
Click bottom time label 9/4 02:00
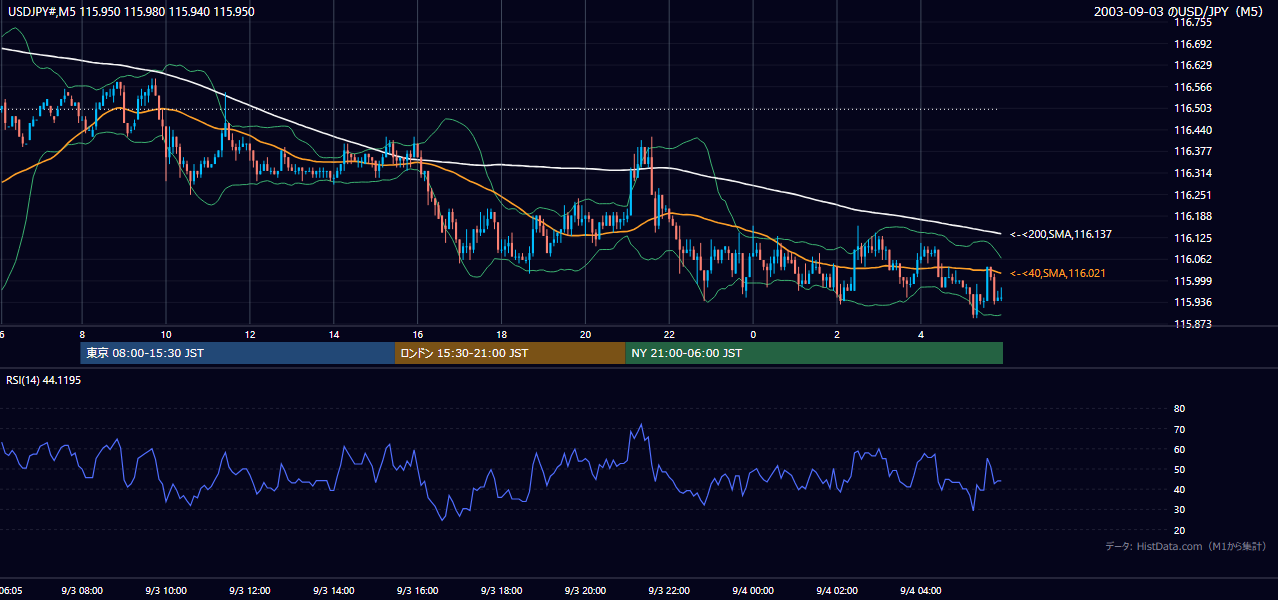coord(838,591)
